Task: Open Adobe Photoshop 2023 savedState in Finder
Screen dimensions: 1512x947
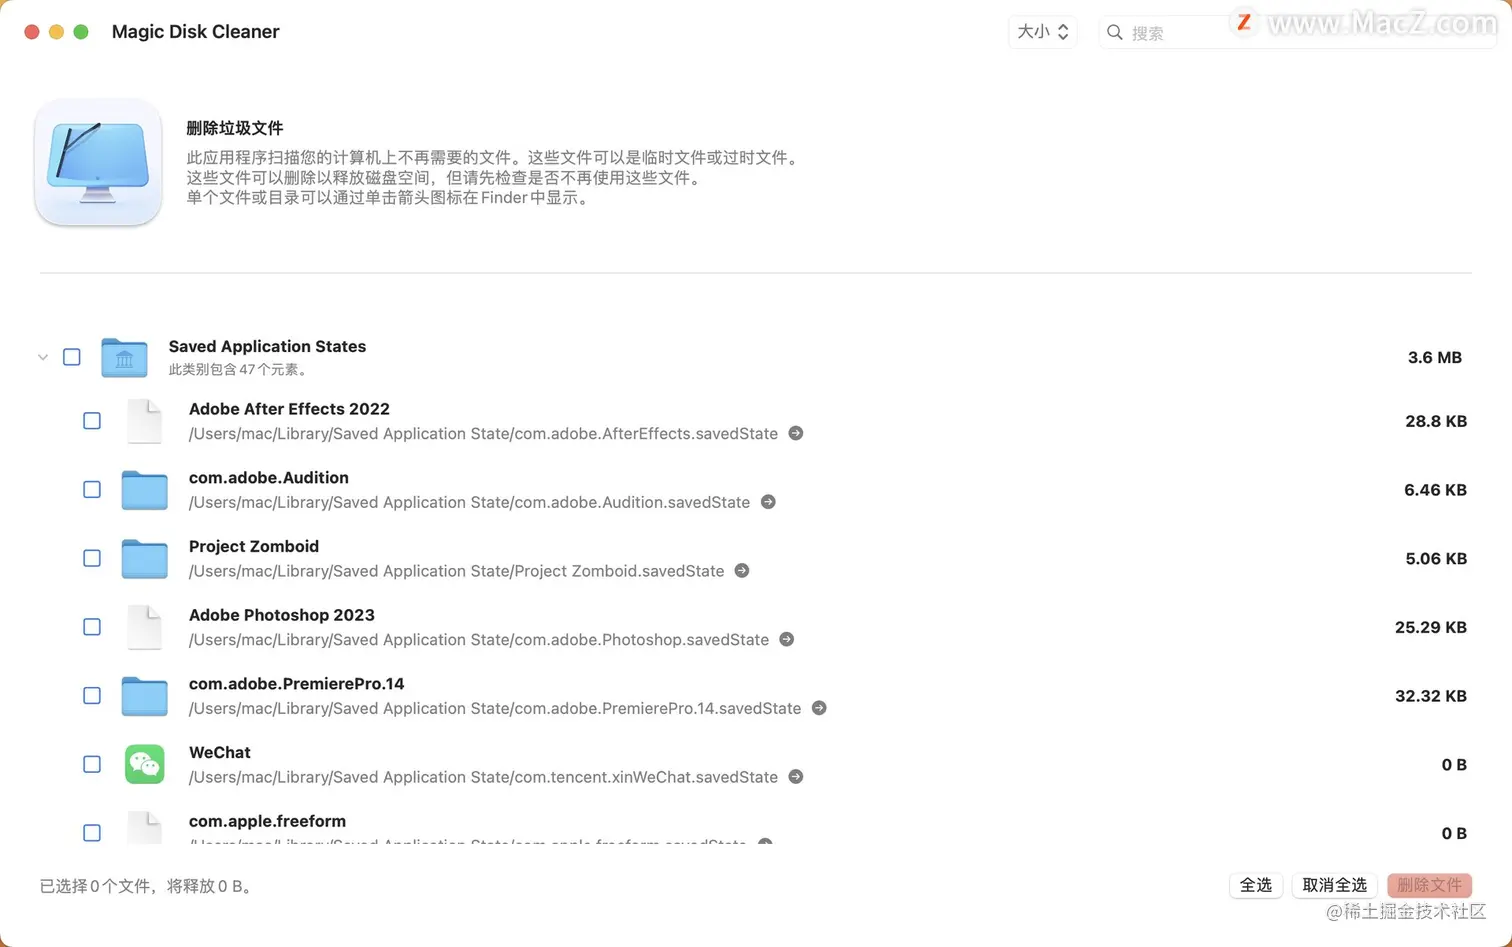Action: [x=786, y=639]
